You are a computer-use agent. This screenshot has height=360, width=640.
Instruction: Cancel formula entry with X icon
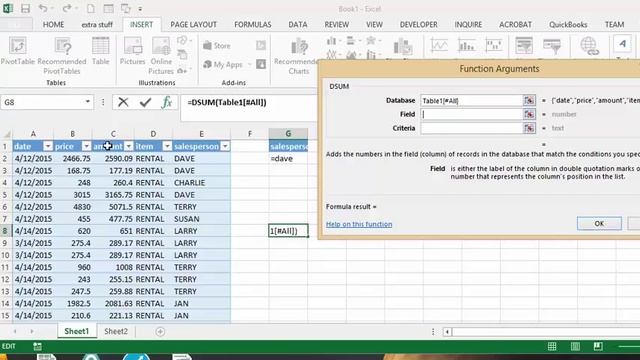[x=123, y=102]
